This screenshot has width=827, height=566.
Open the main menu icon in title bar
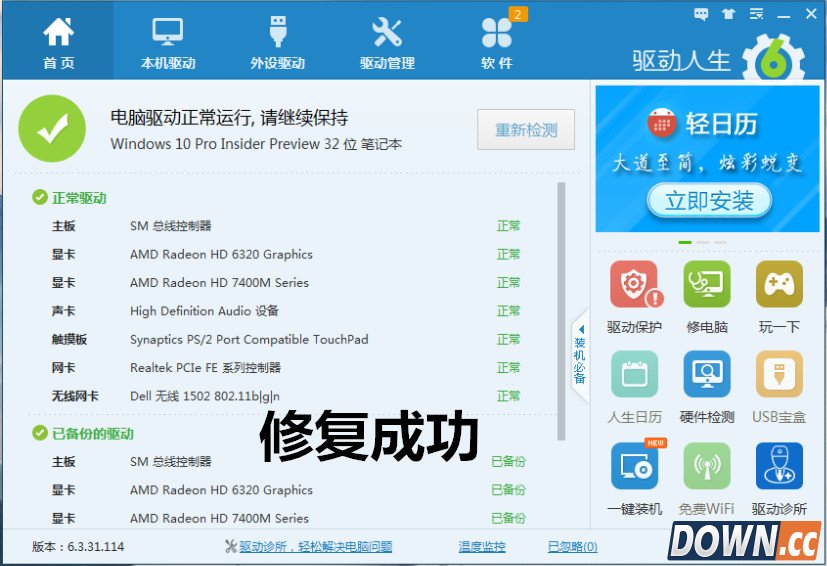(756, 14)
